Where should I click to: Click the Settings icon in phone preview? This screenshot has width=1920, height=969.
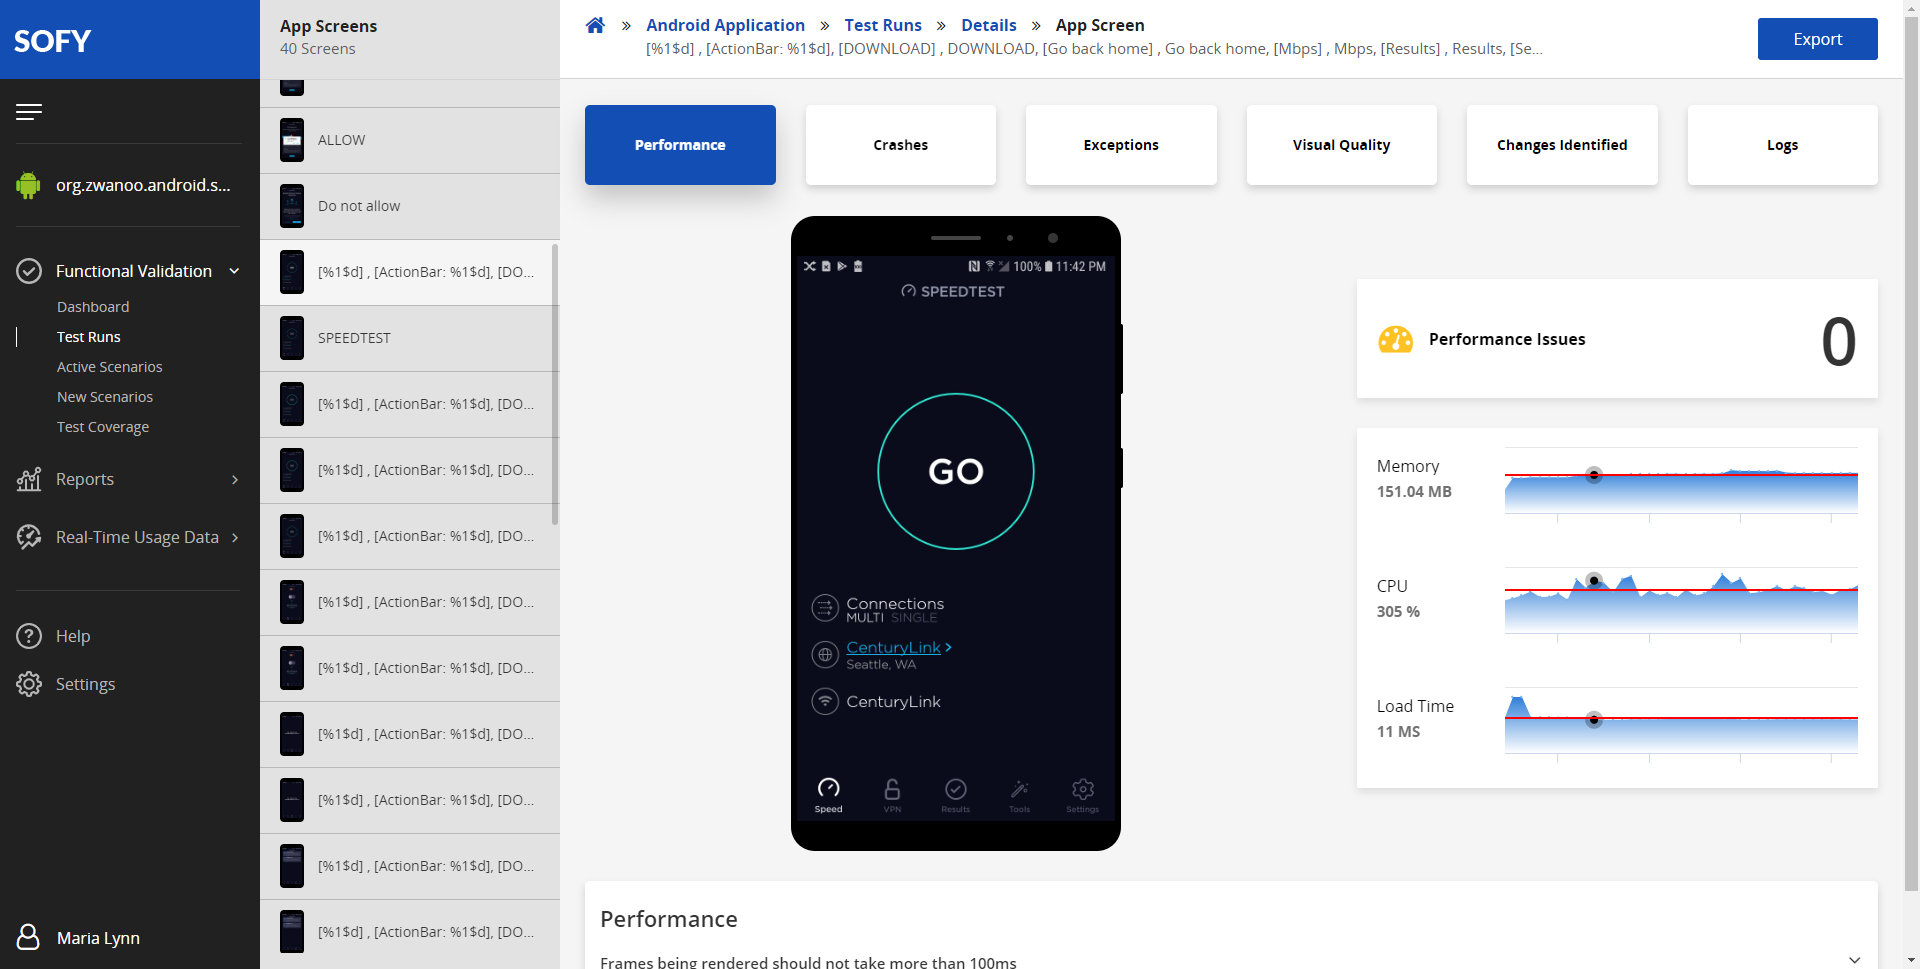(x=1082, y=794)
